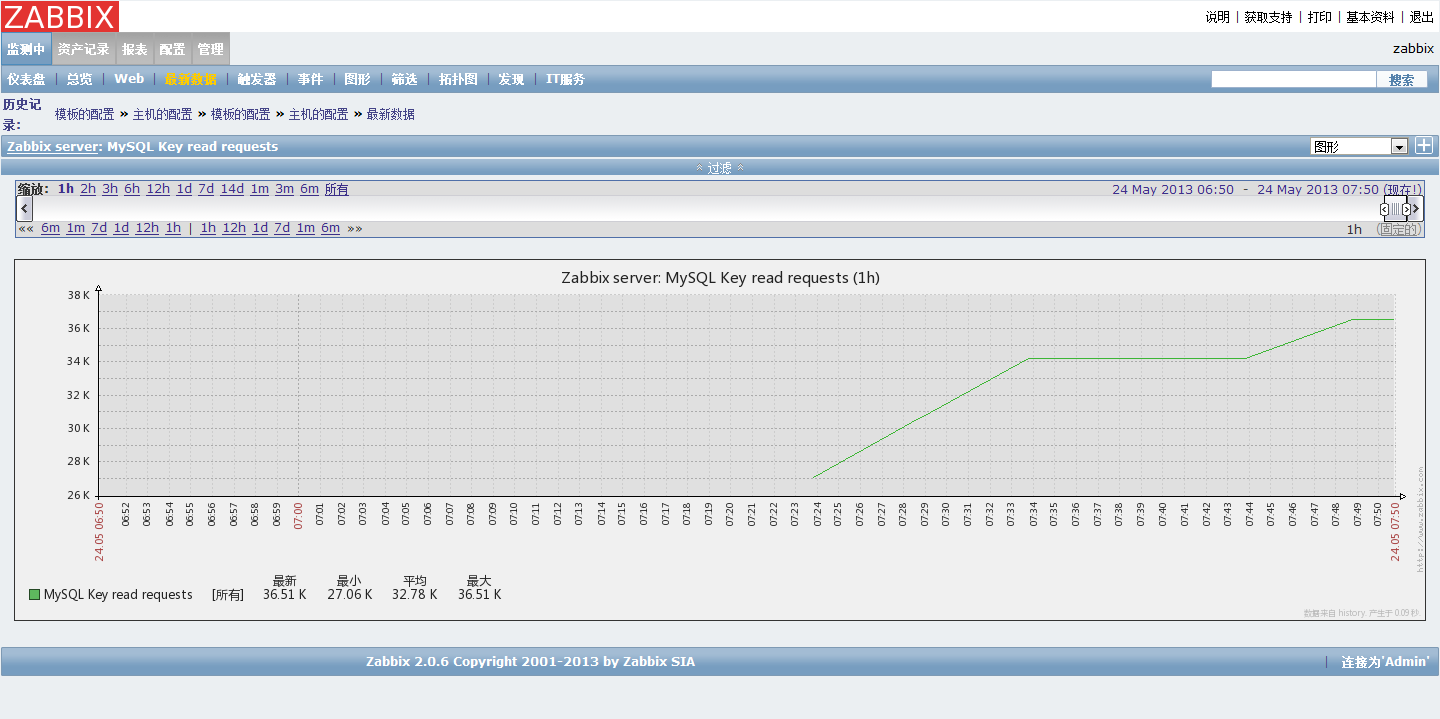Open the 配置 main tab

coord(172,49)
